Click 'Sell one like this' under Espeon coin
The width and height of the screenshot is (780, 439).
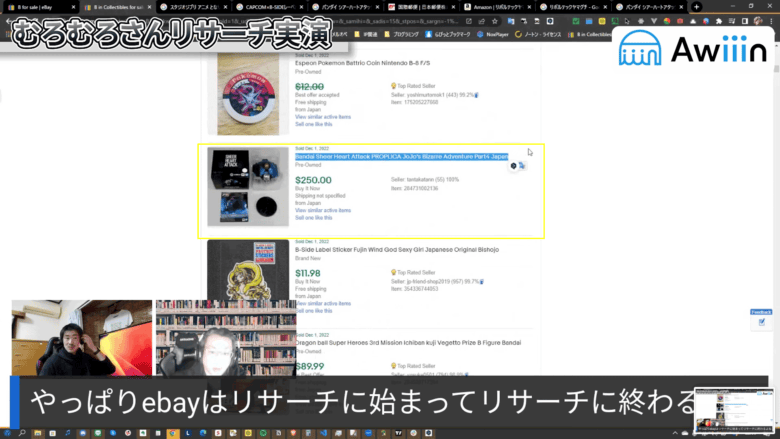[x=313, y=124]
